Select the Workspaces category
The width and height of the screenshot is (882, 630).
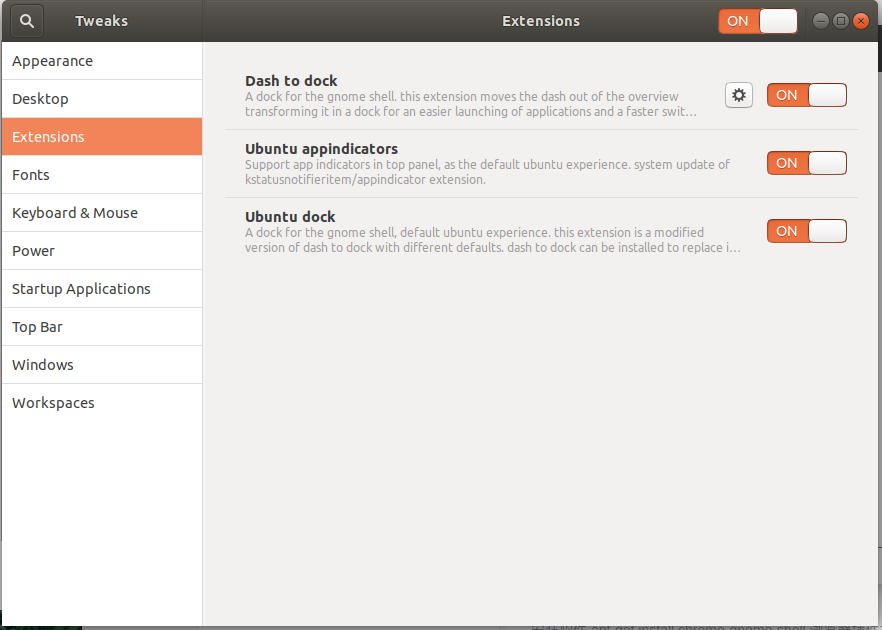tap(53, 403)
